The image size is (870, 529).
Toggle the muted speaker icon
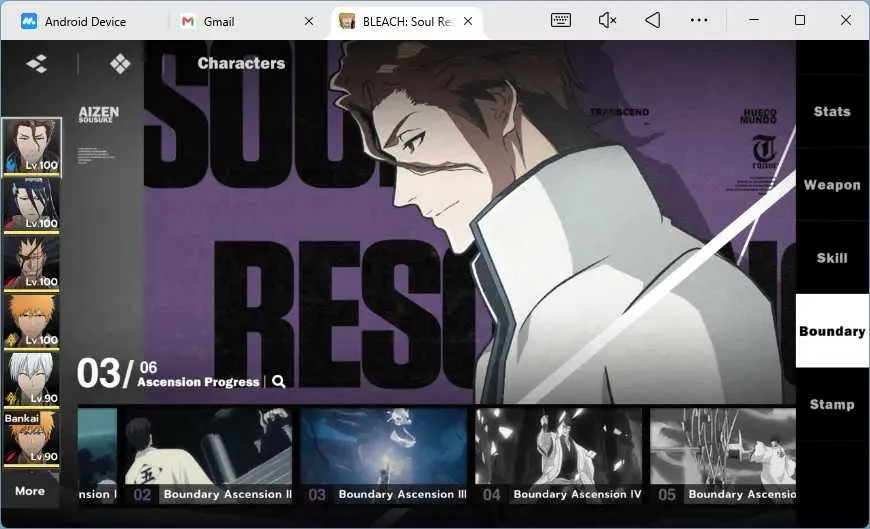[607, 21]
